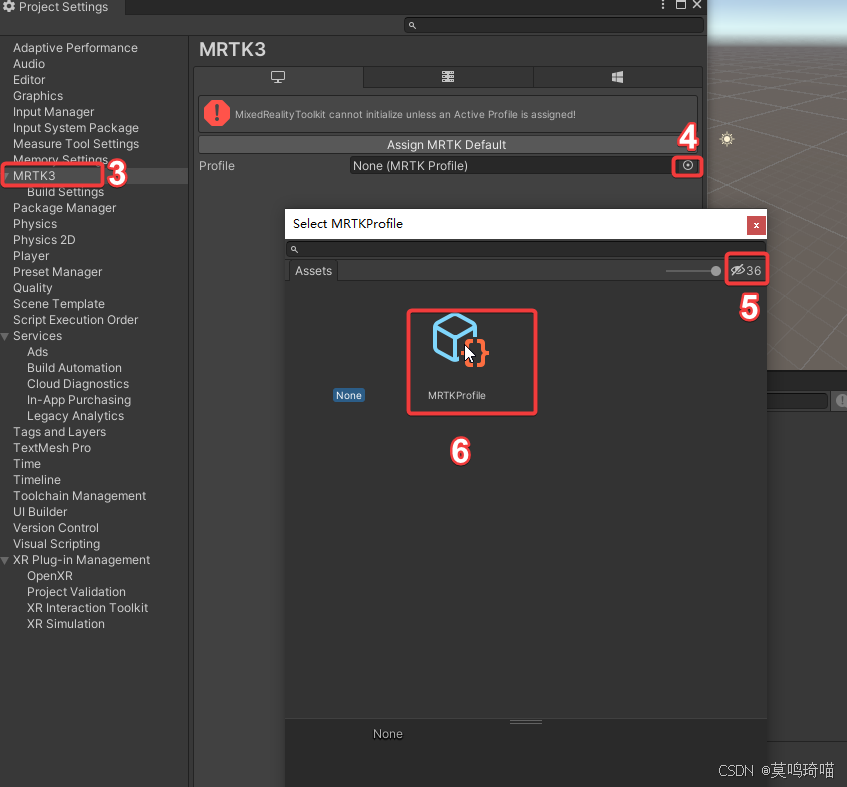847x787 pixels.
Task: Select the standalone desktop platform tab
Action: tap(278, 77)
